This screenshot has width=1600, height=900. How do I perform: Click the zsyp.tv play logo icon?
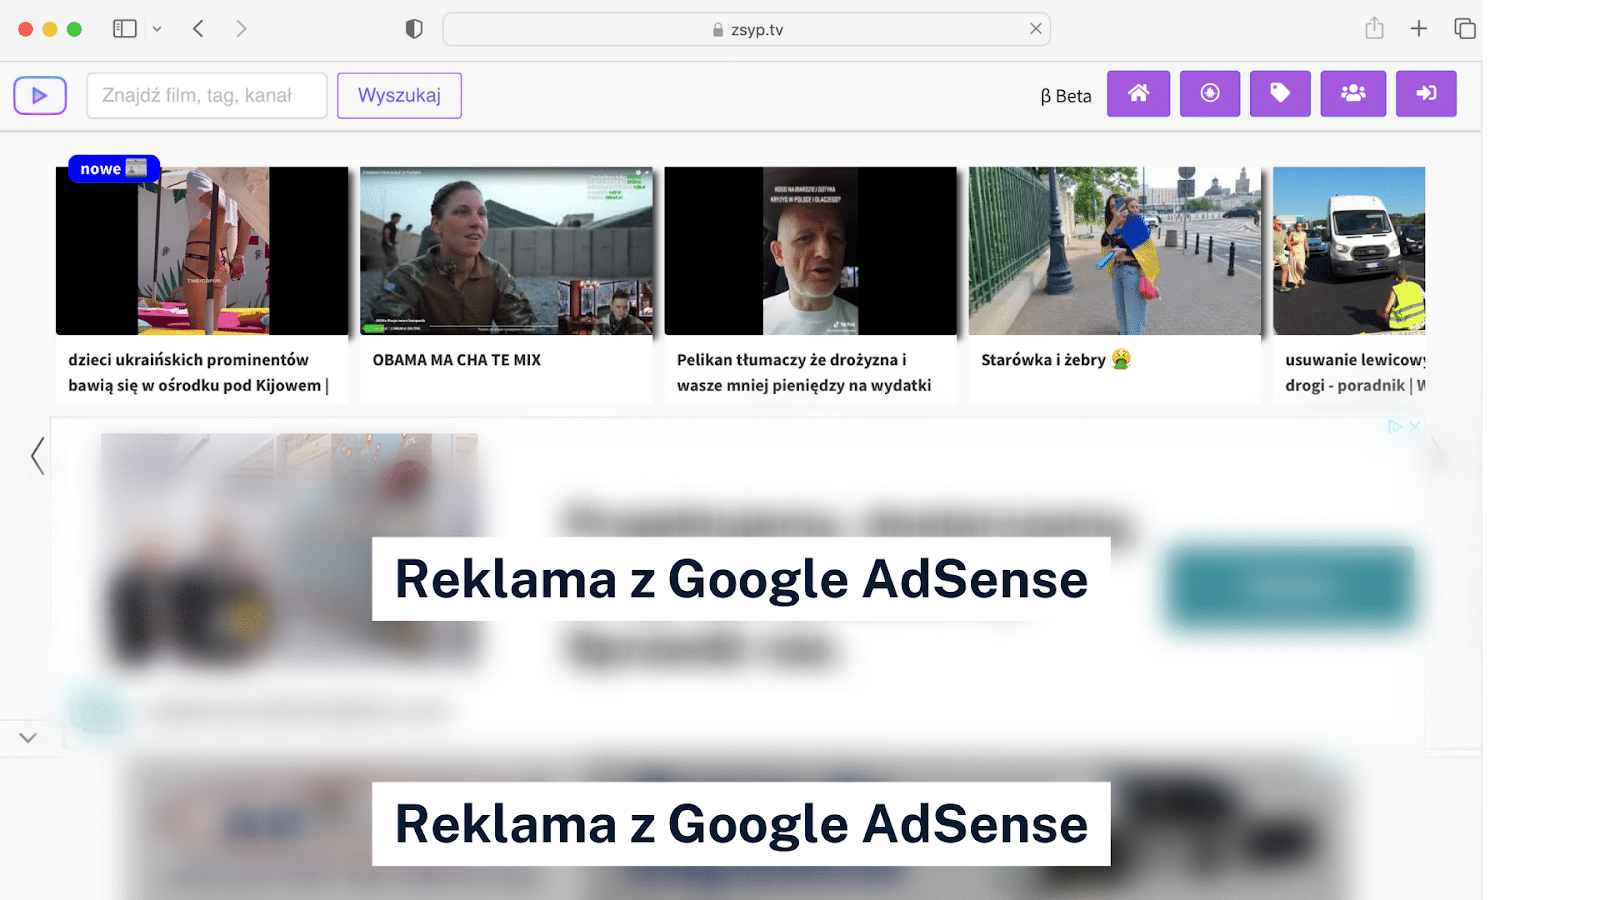40,96
